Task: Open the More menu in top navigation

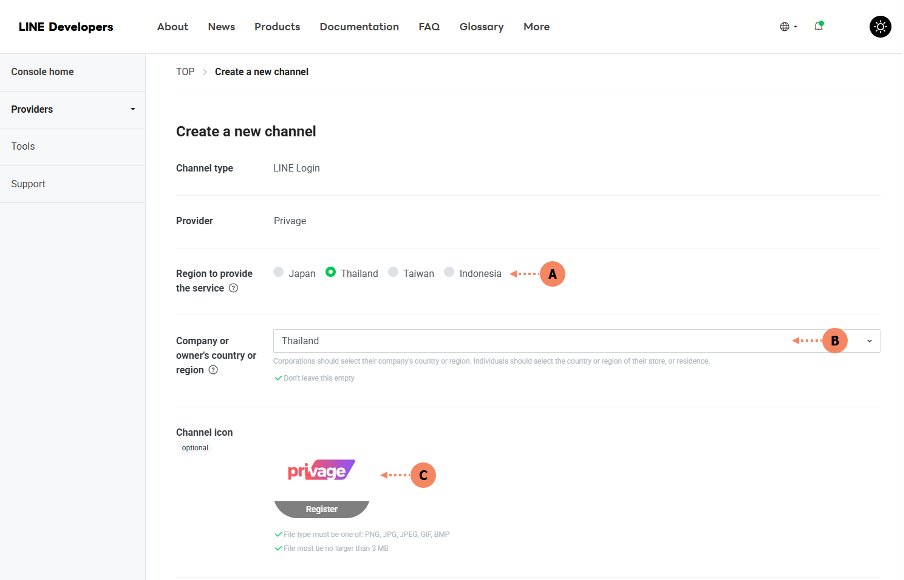Action: [x=536, y=27]
